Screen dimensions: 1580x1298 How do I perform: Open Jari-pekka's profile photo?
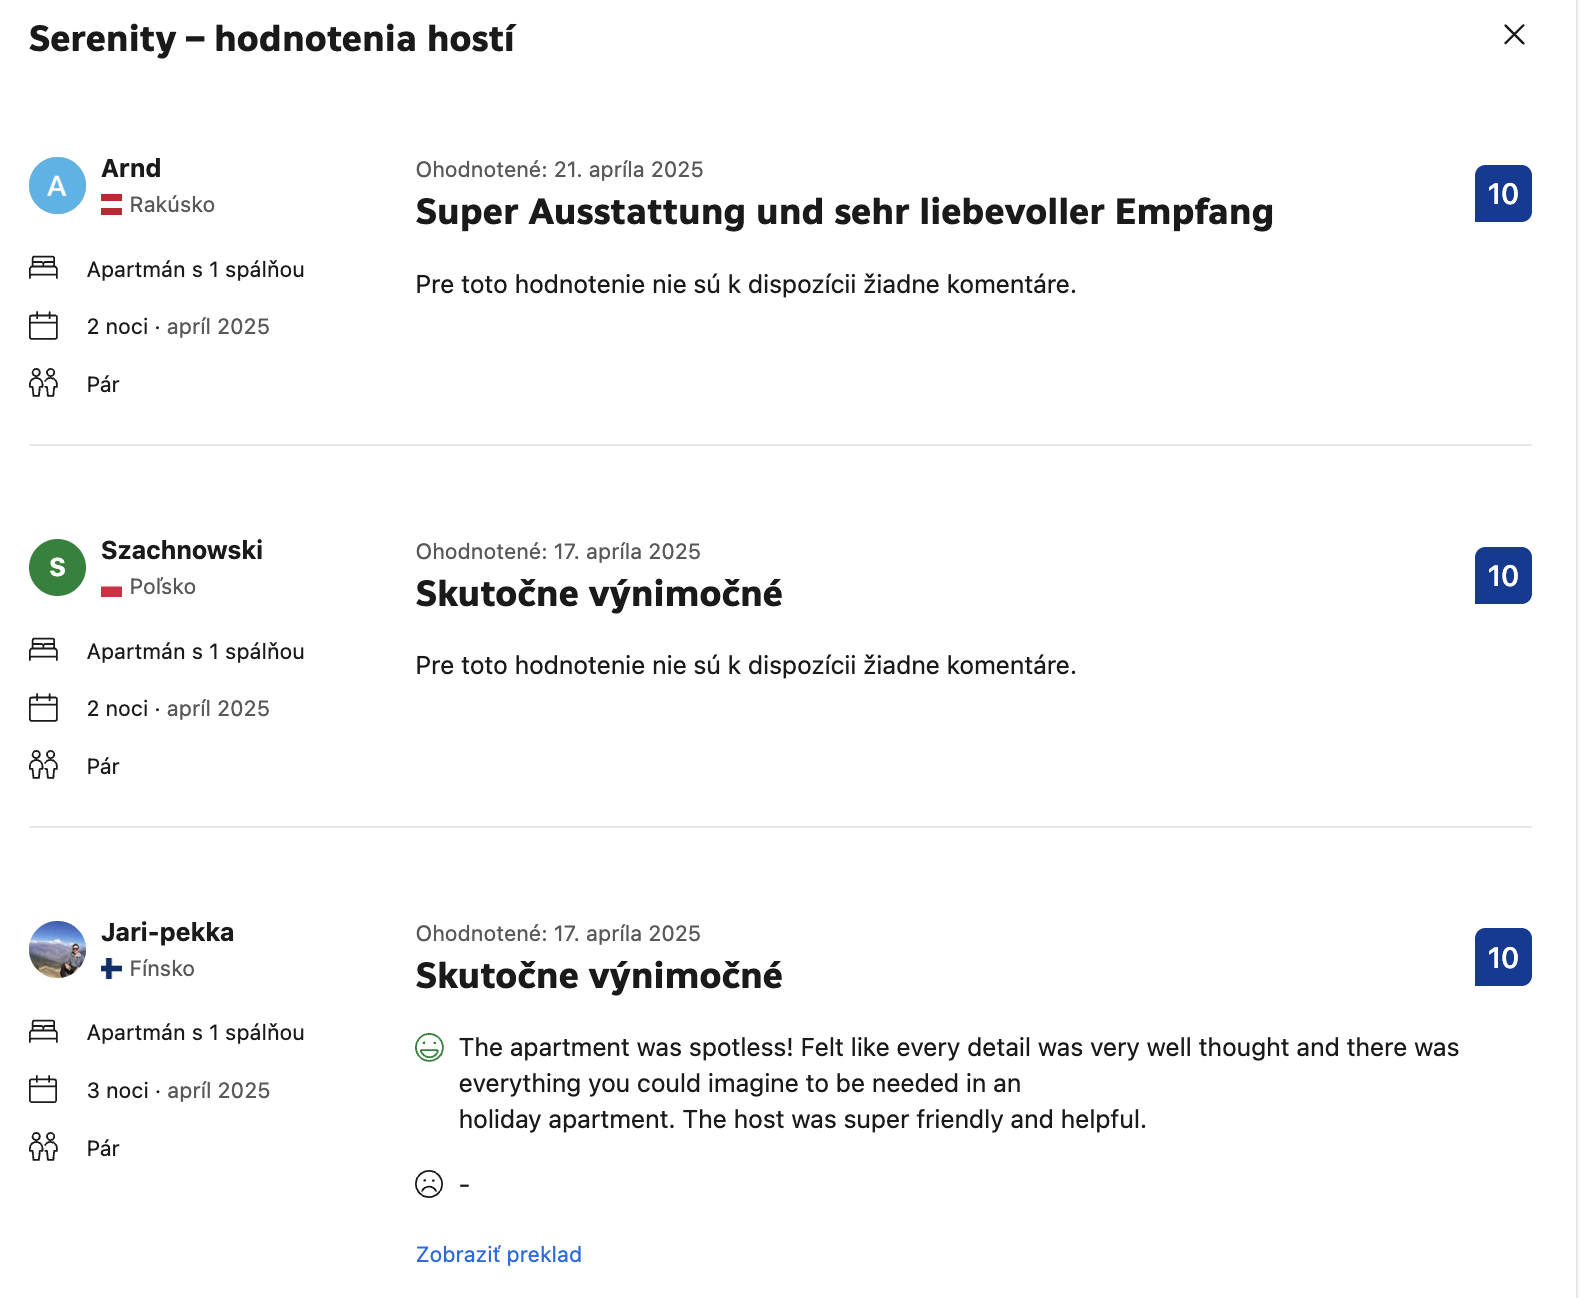[57, 949]
